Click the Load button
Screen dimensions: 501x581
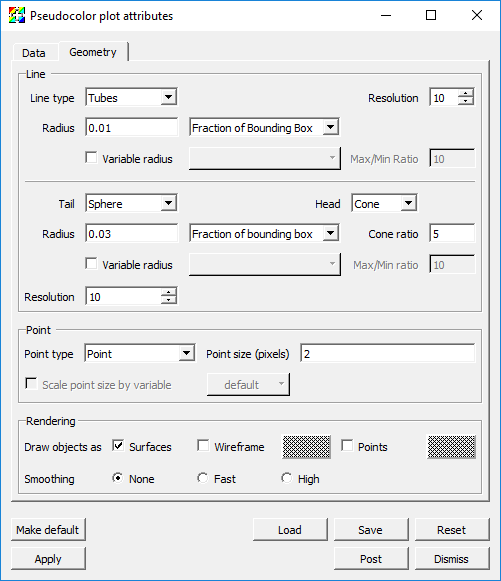coord(290,529)
